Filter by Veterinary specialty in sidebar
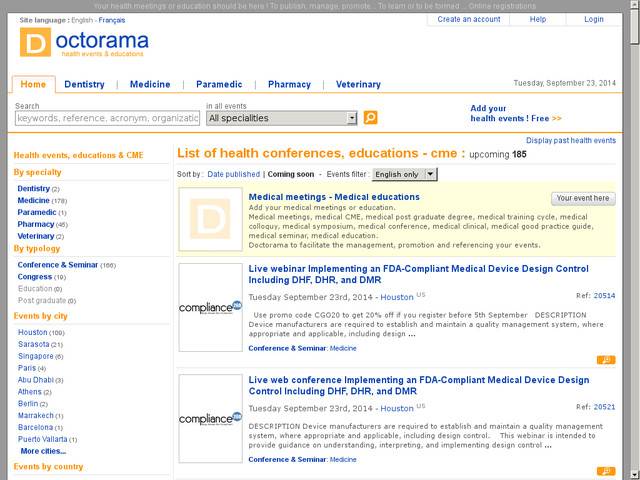The width and height of the screenshot is (640, 480). pos(36,236)
